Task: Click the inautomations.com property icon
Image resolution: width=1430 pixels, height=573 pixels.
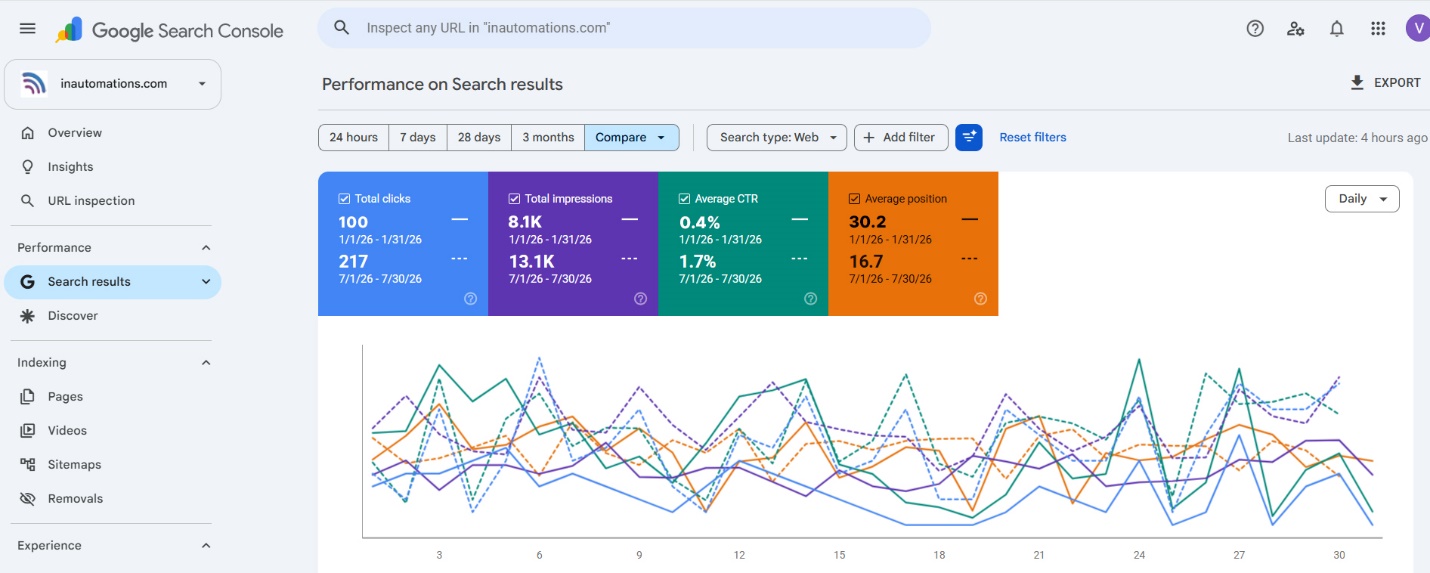Action: pyautogui.click(x=34, y=84)
